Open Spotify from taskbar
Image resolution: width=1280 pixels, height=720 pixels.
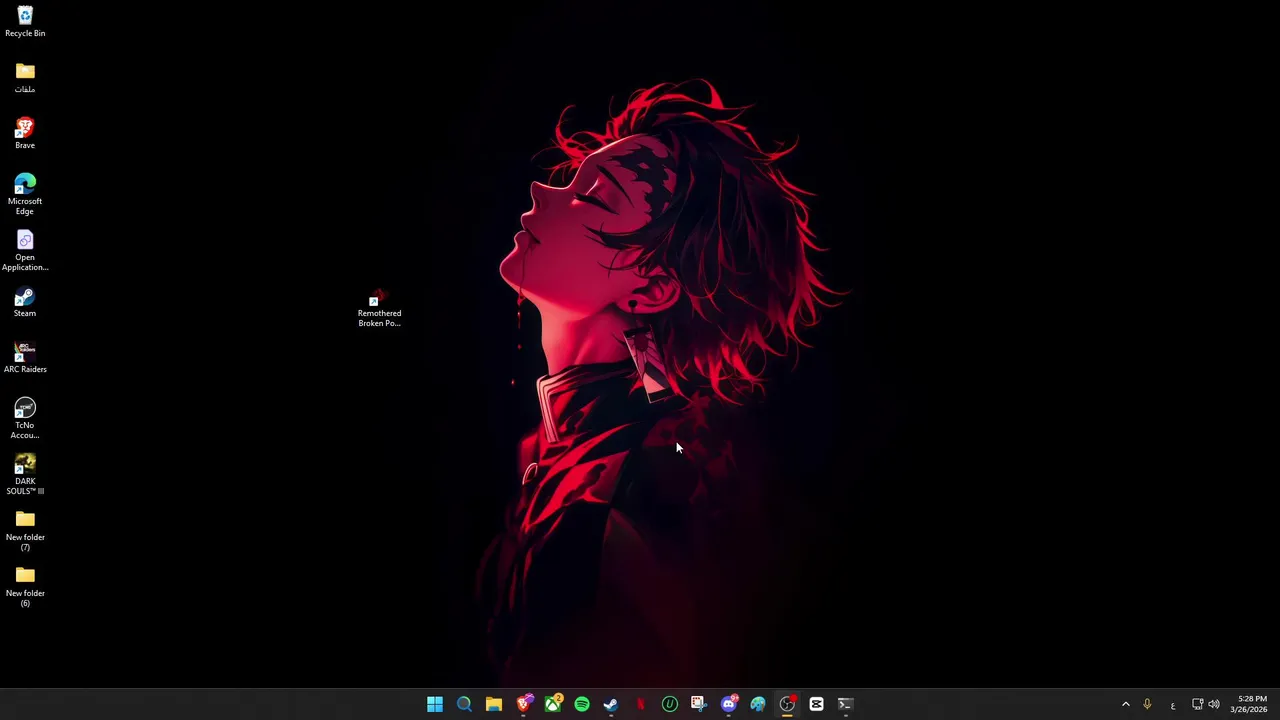point(582,704)
